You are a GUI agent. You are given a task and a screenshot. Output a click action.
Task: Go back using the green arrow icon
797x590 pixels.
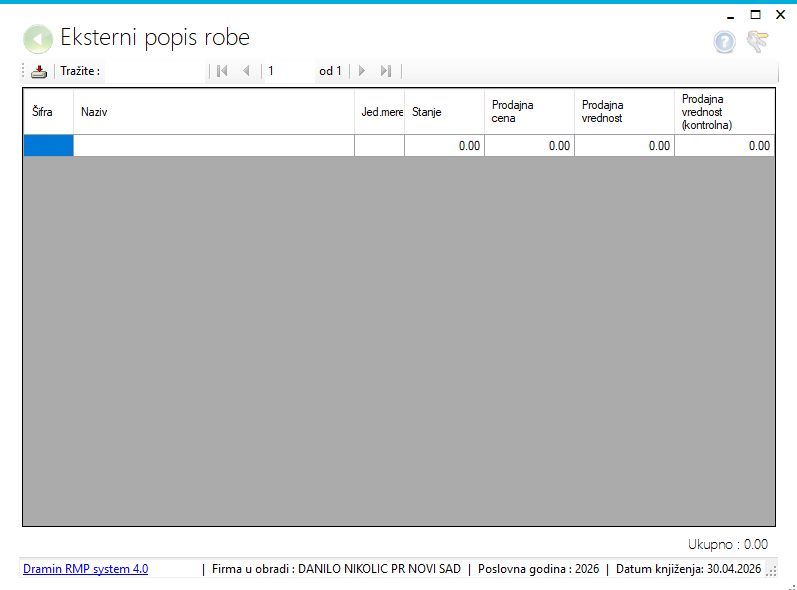(x=38, y=39)
